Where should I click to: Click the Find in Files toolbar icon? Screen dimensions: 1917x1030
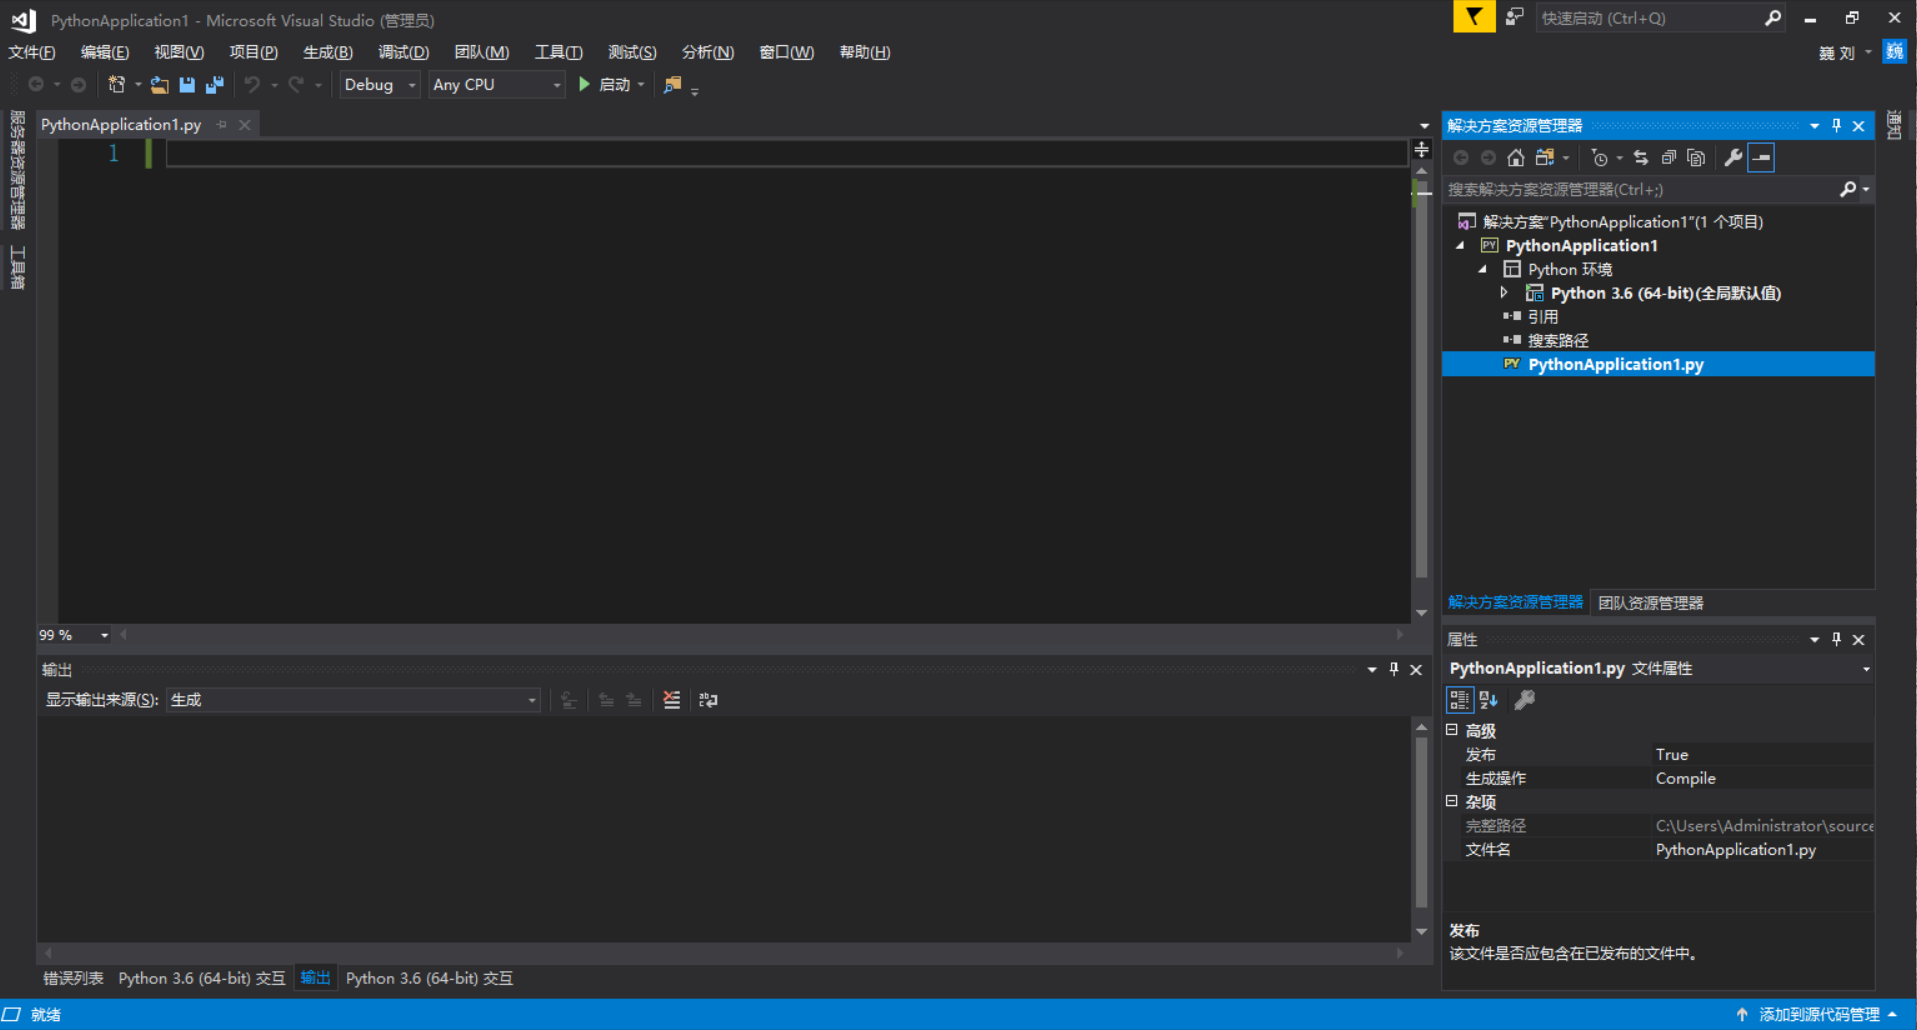tap(672, 85)
